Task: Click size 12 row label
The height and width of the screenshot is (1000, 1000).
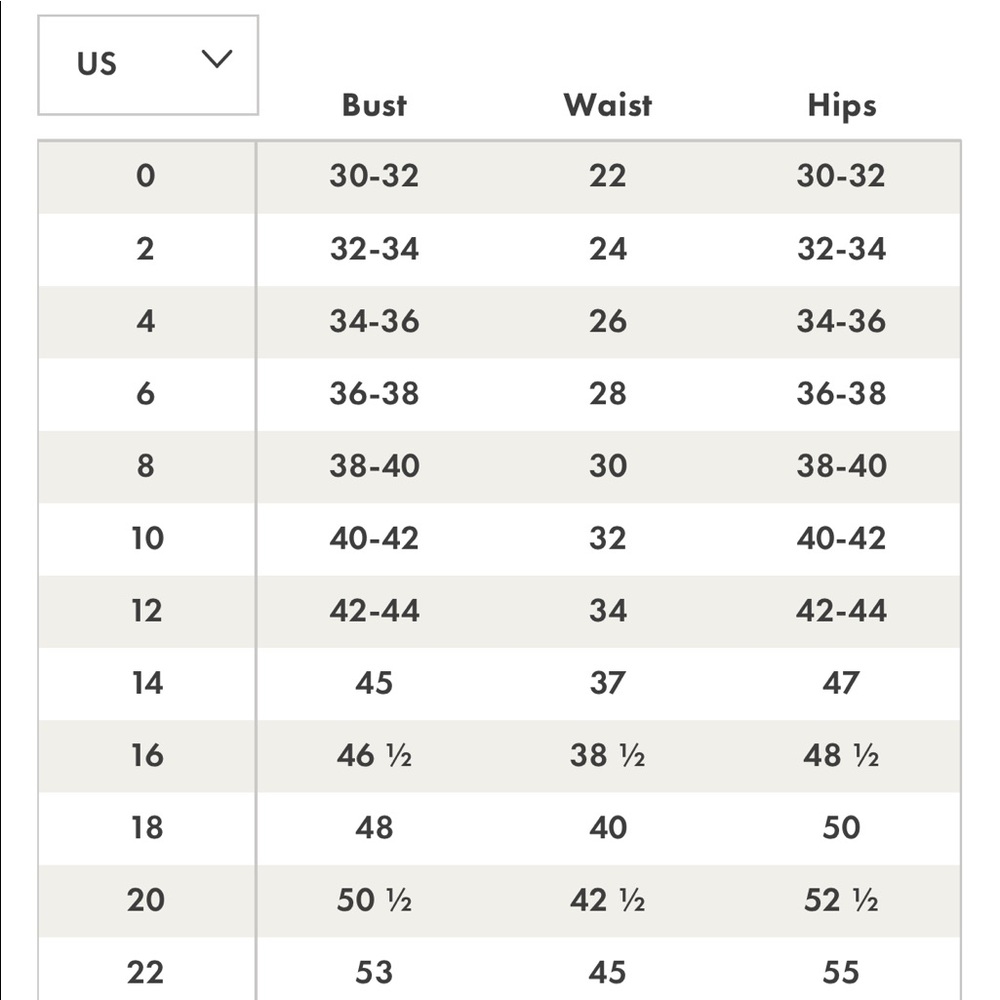Action: pyautogui.click(x=147, y=611)
